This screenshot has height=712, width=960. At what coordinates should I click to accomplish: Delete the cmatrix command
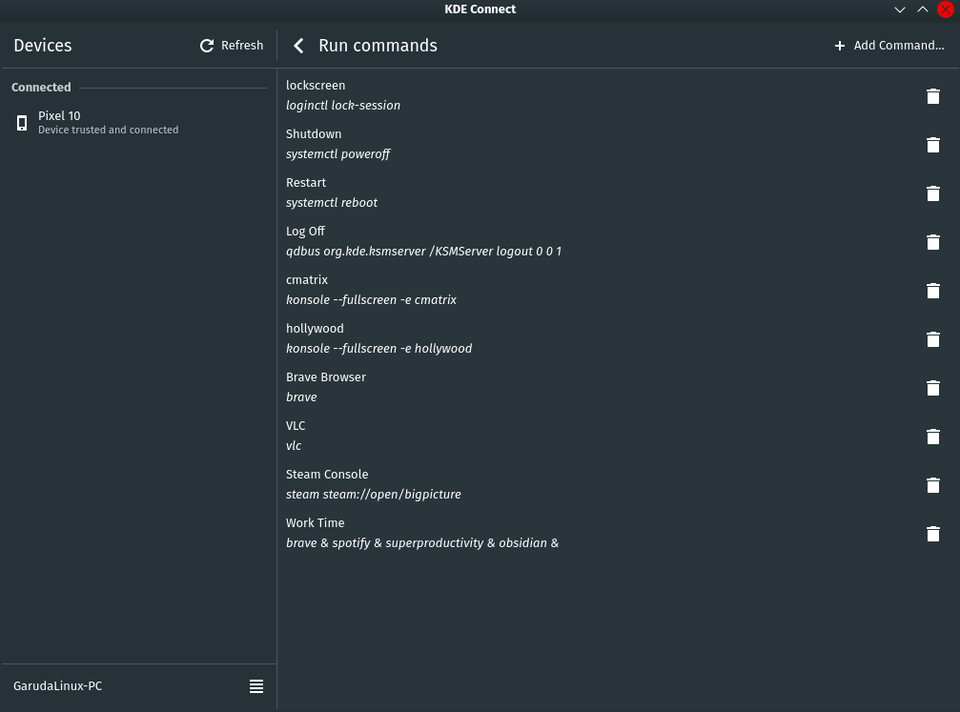pyautogui.click(x=933, y=291)
